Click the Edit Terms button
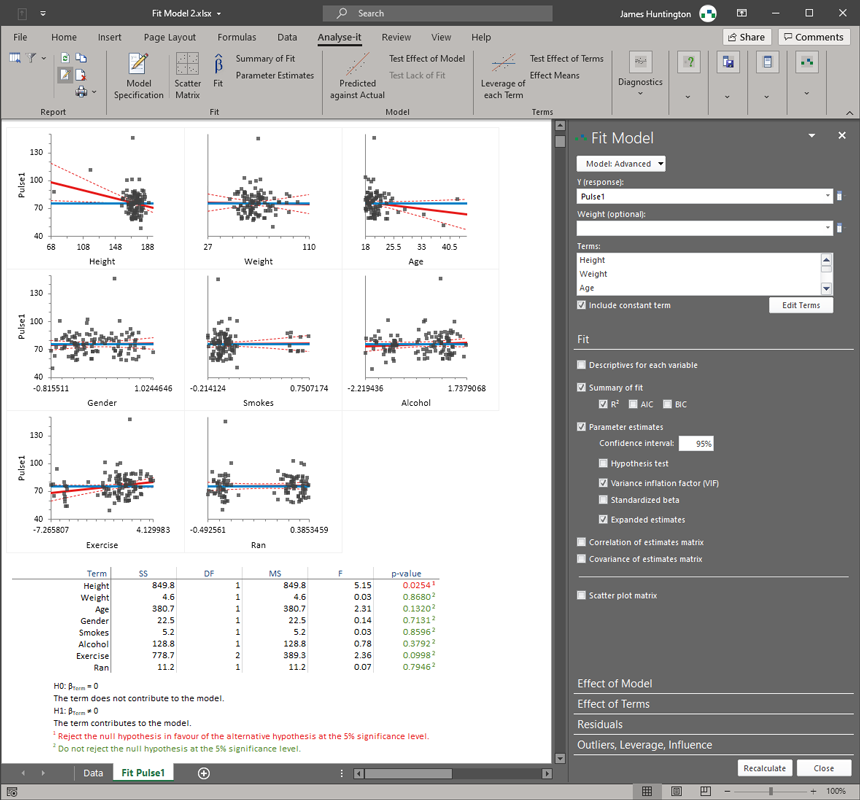 (x=800, y=305)
